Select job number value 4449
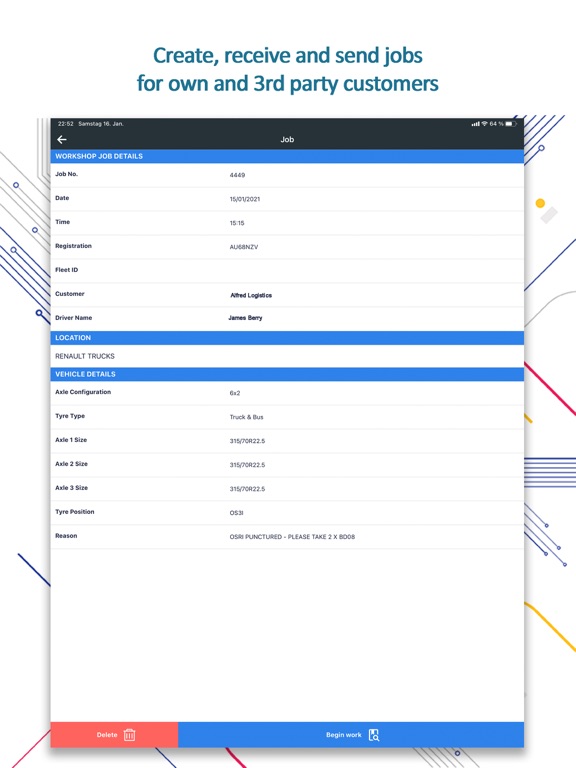The image size is (576, 768). click(237, 175)
